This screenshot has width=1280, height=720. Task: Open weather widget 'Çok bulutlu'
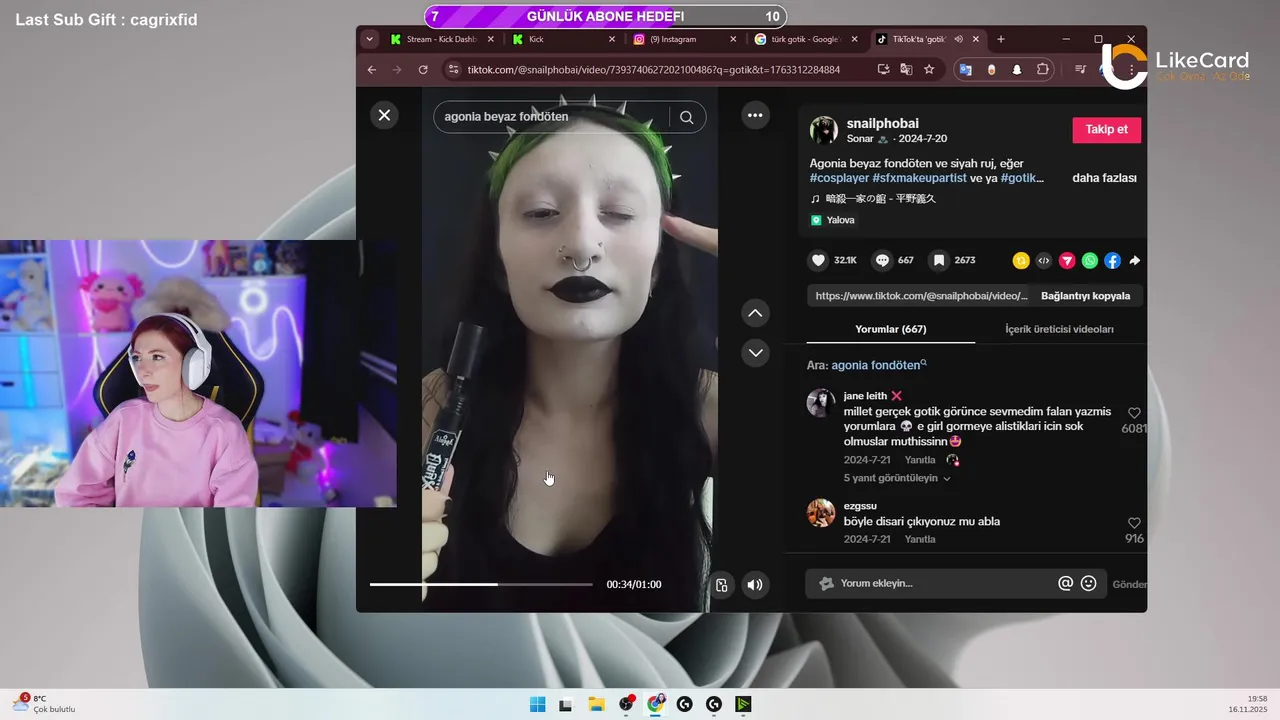pos(45,704)
